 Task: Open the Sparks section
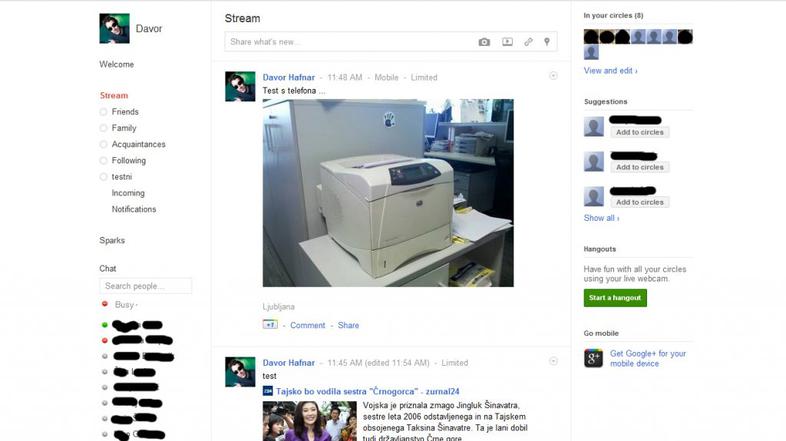tap(112, 241)
